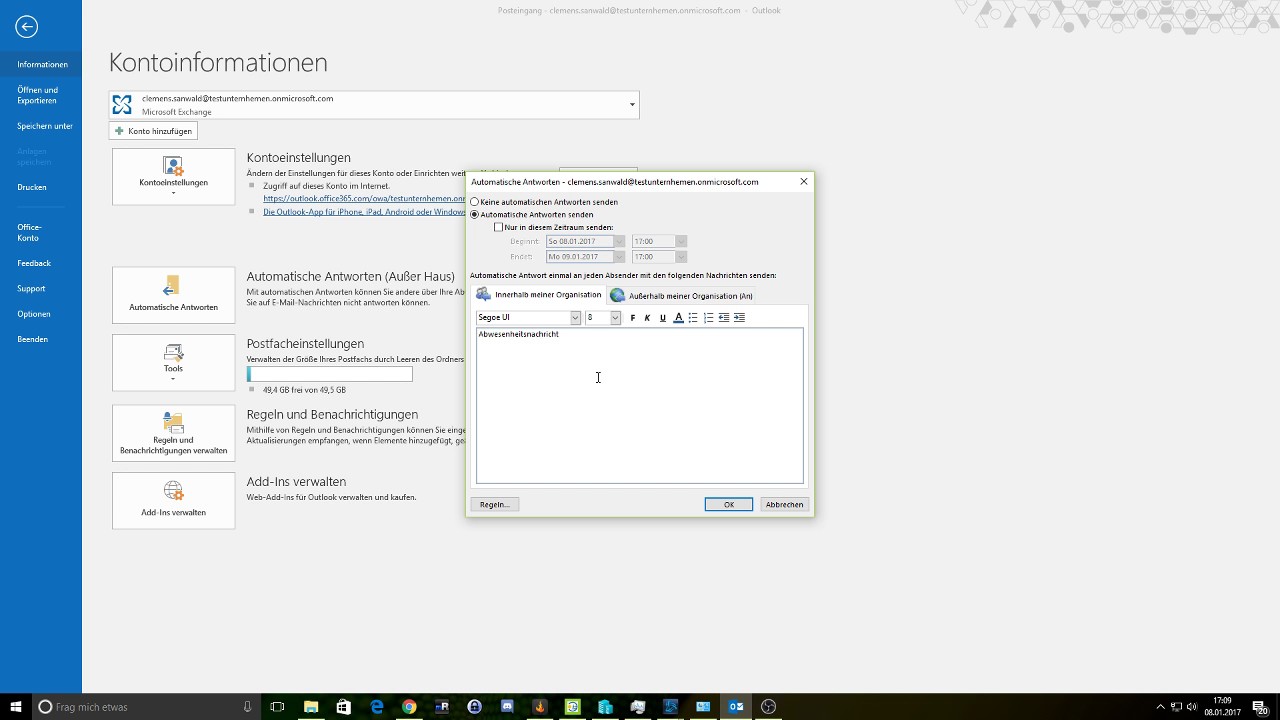Viewport: 1280px width, 720px height.
Task: Close the Automatische Antworten dialog
Action: coord(803,182)
